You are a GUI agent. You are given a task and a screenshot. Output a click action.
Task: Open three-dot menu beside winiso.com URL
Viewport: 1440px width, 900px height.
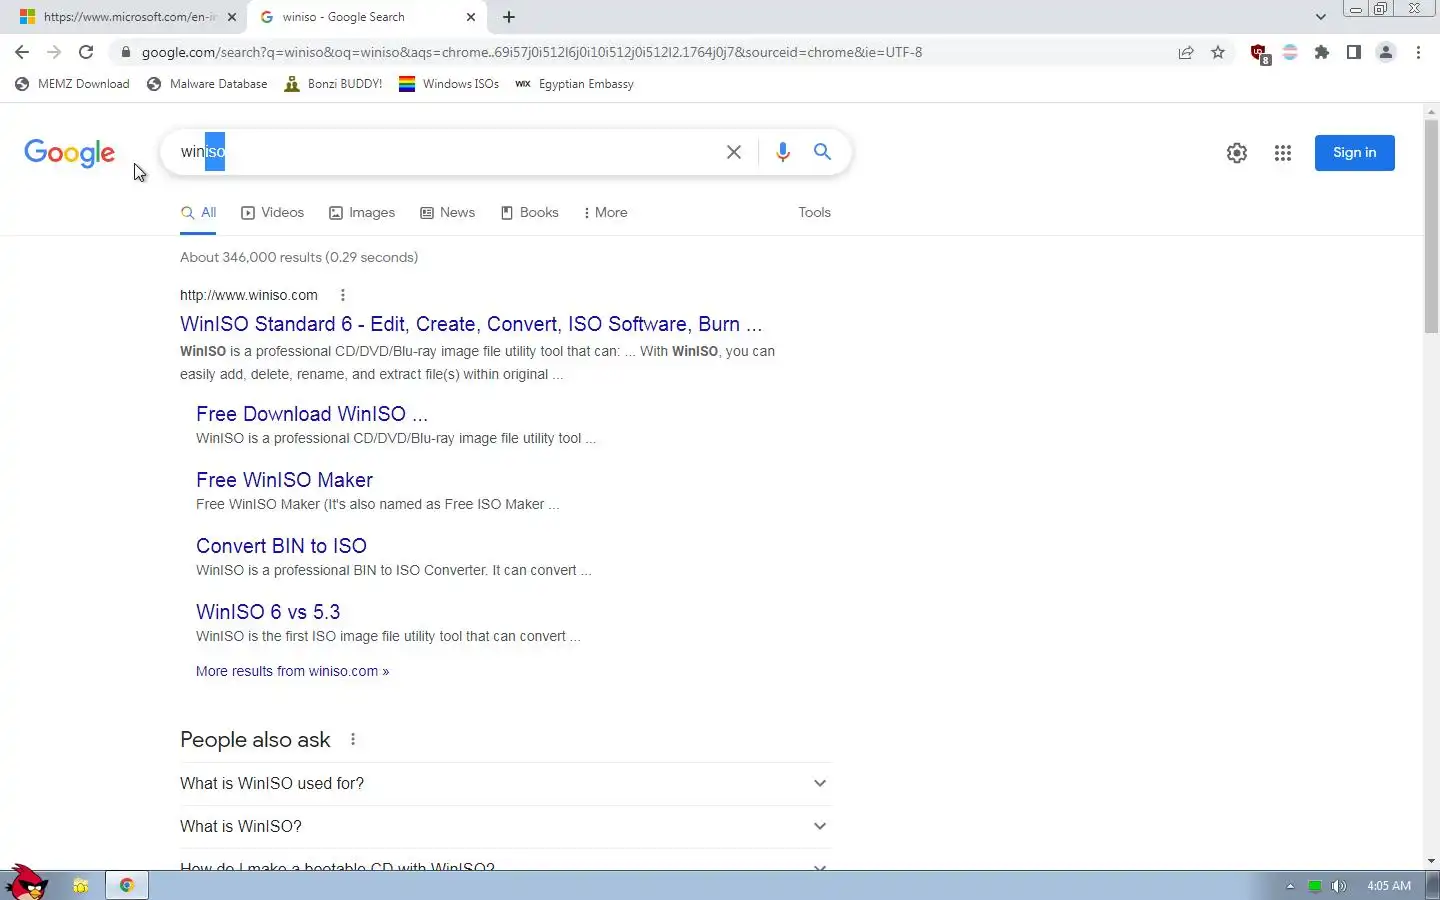[343, 295]
